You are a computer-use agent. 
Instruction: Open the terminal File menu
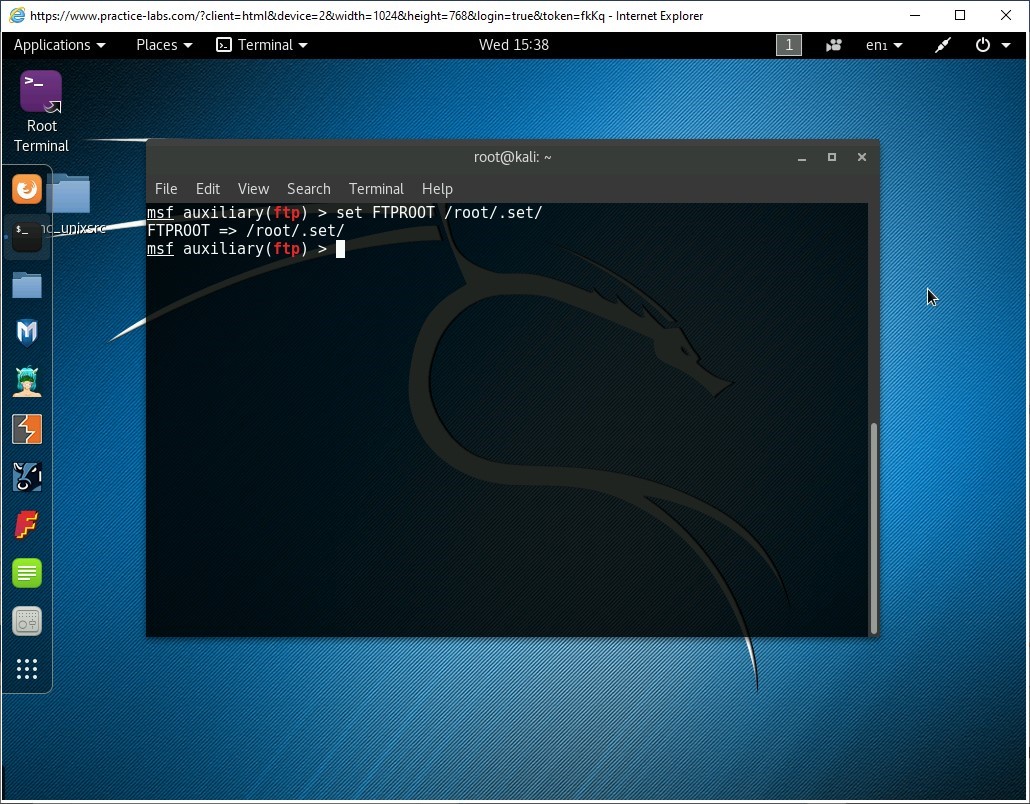(166, 189)
